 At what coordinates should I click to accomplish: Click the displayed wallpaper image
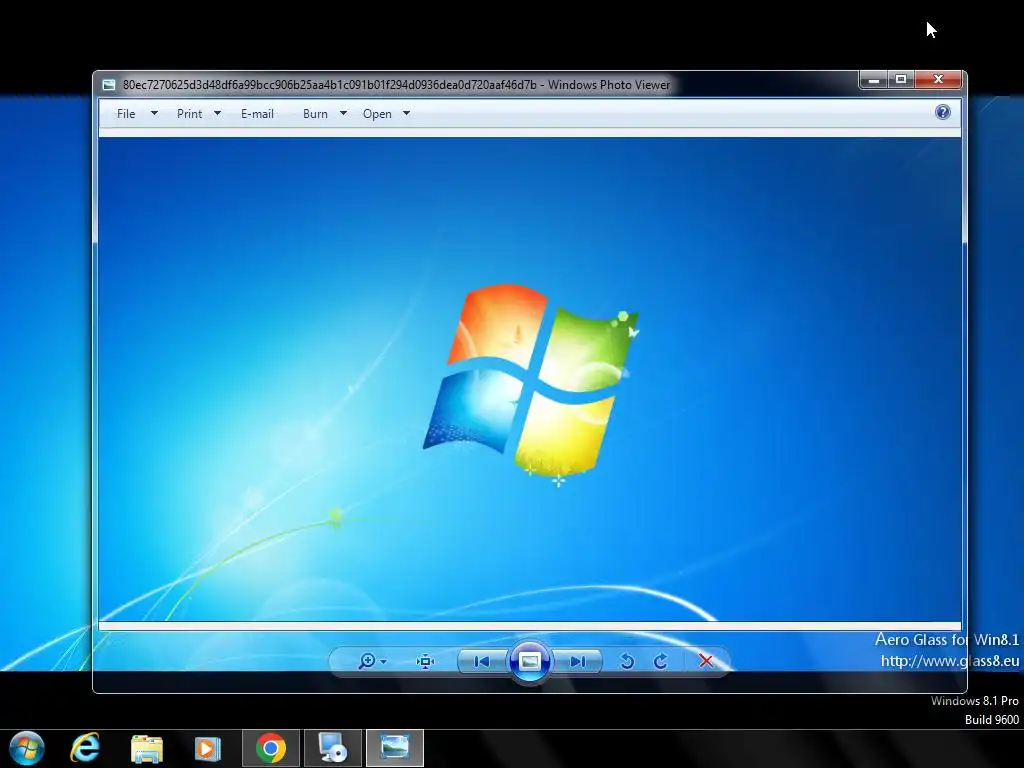pos(530,379)
